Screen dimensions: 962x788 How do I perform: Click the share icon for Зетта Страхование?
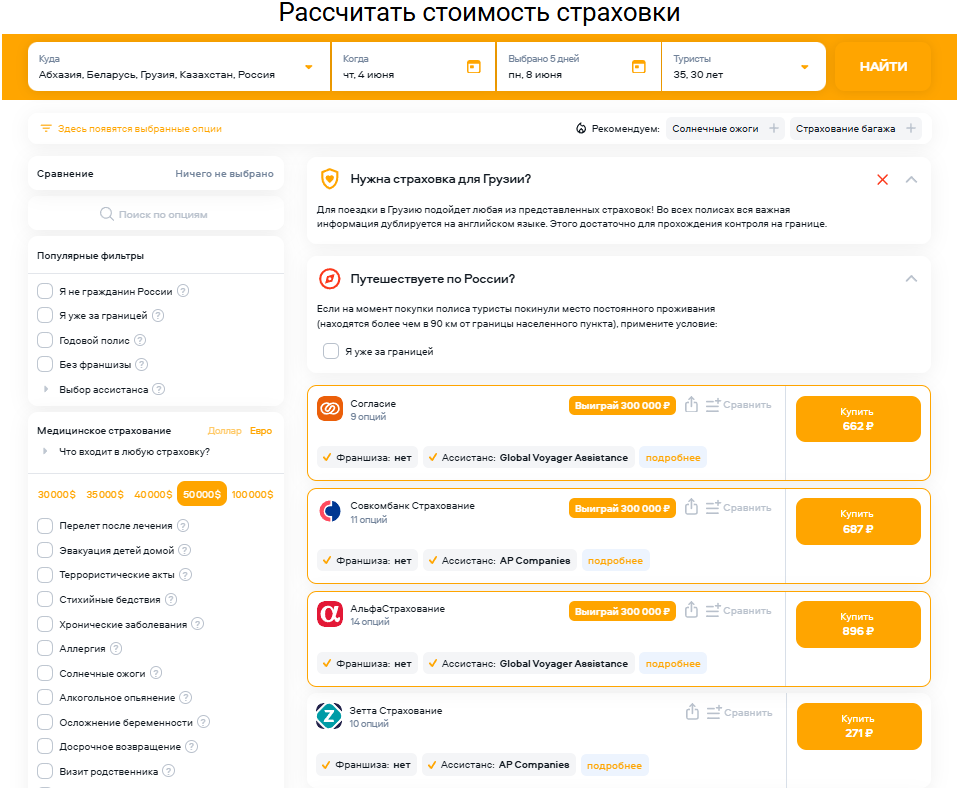click(691, 712)
